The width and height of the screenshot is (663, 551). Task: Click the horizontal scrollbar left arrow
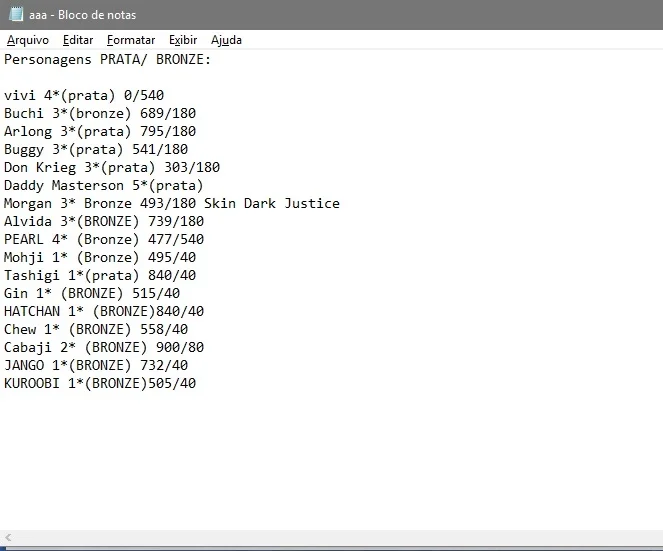pyautogui.click(x=8, y=538)
